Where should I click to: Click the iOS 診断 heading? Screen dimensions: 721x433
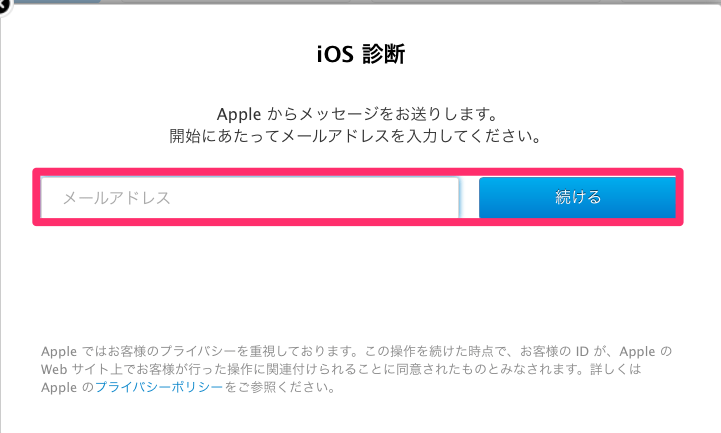[x=361, y=54]
